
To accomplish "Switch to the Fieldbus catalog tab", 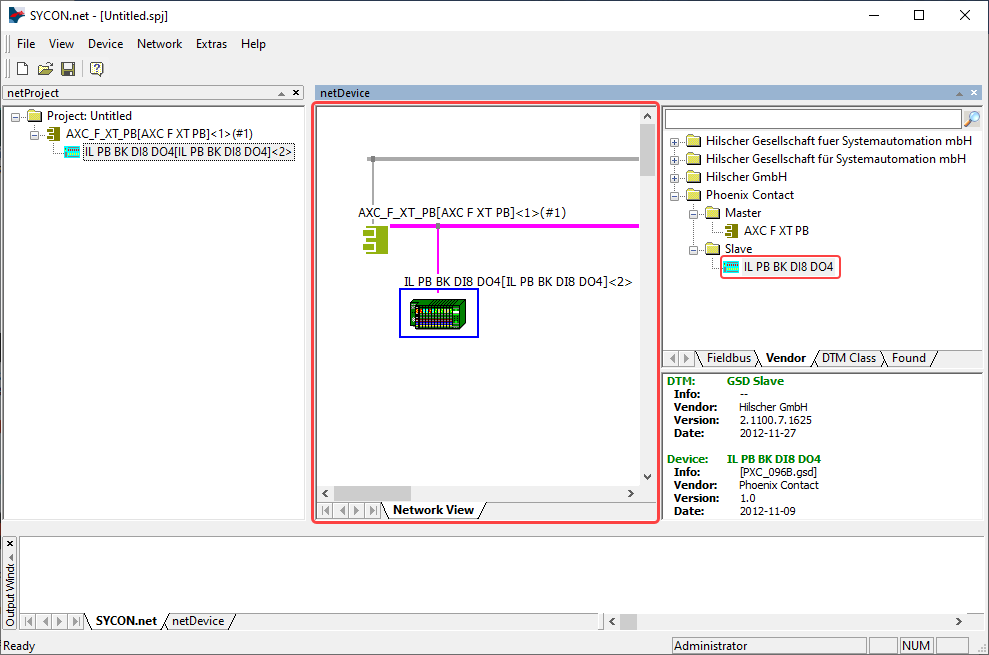I will [x=729, y=358].
